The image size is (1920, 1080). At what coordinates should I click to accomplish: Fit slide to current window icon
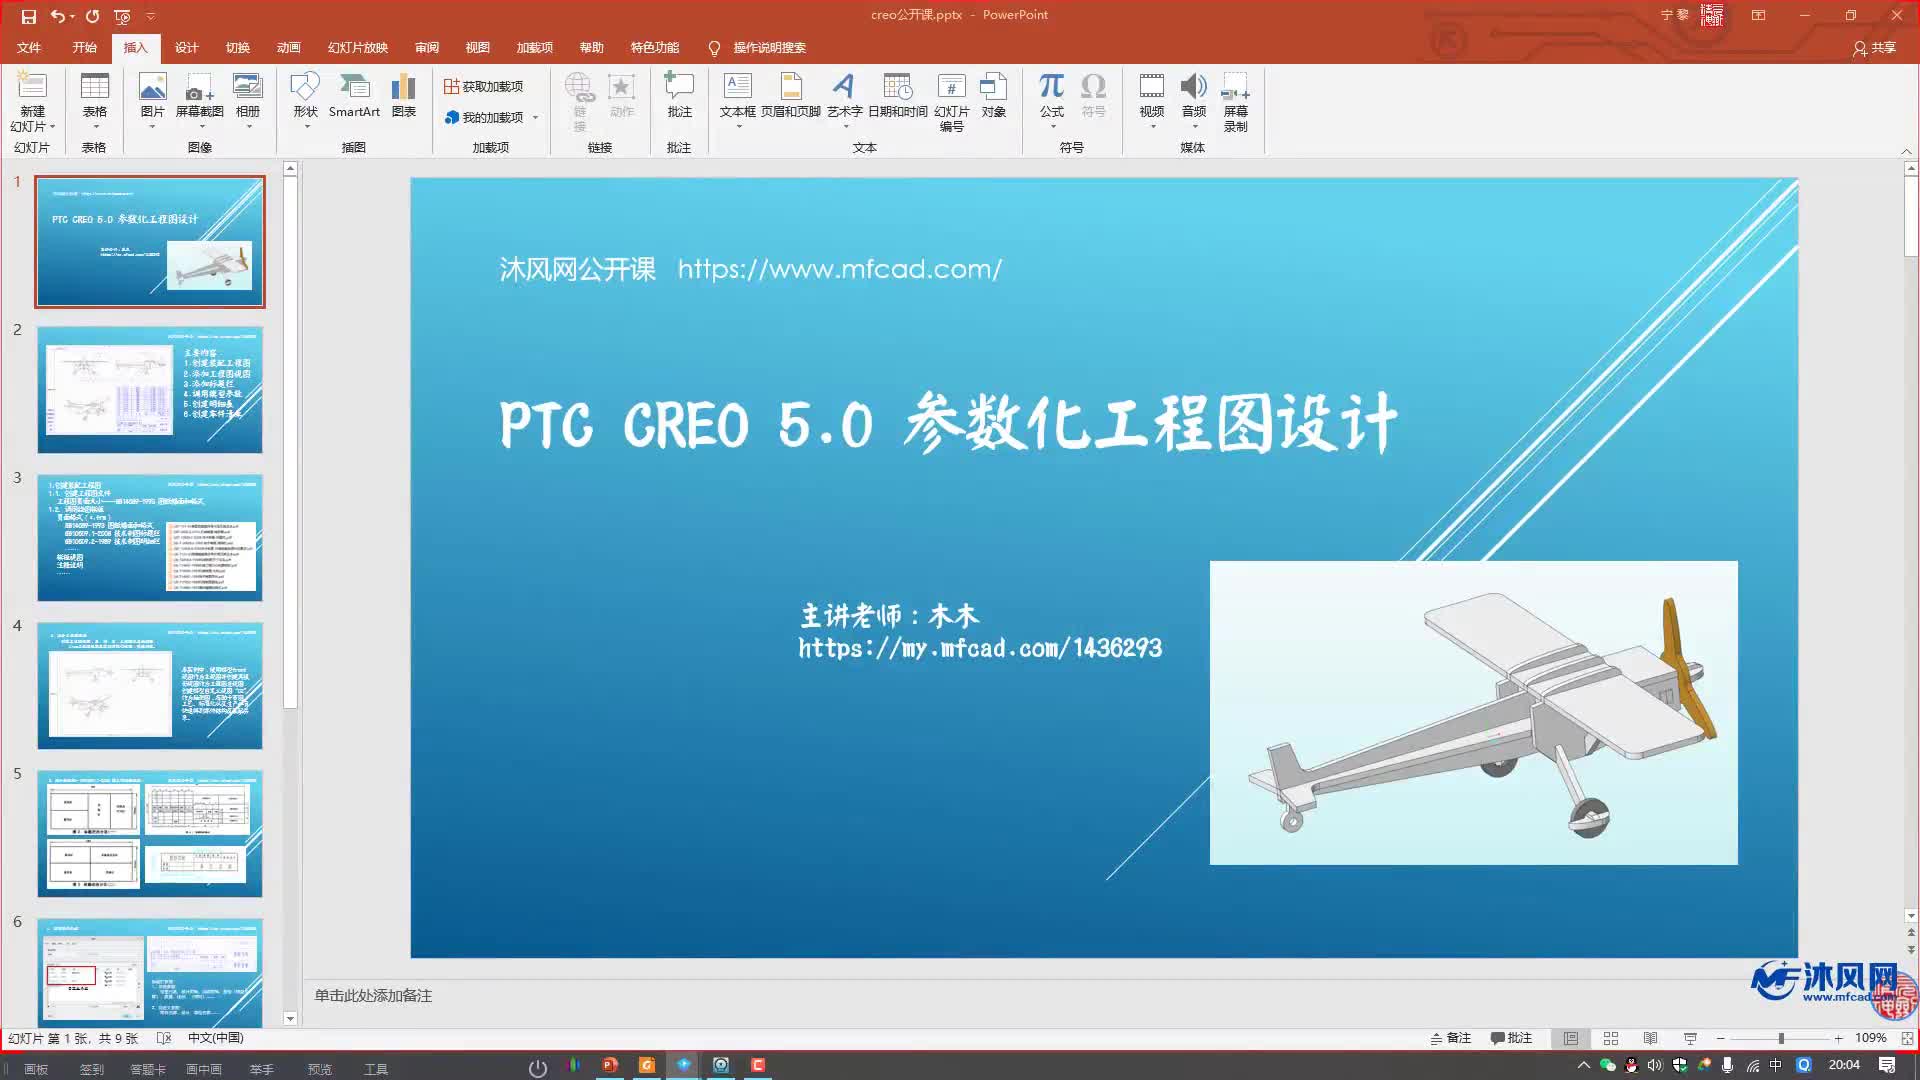pyautogui.click(x=1907, y=1038)
